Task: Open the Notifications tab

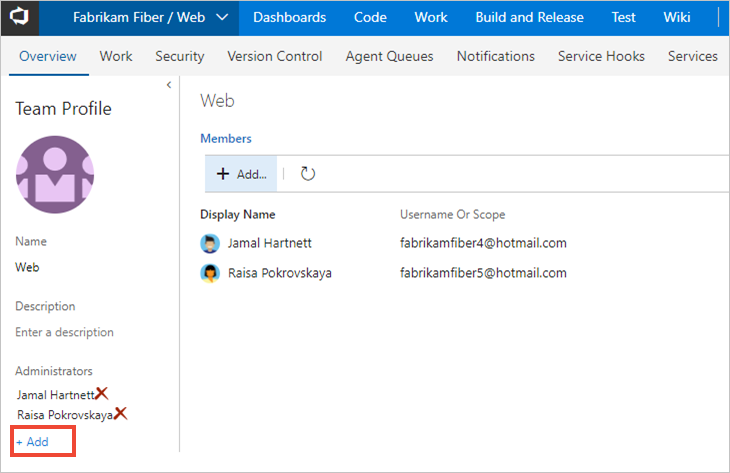Action: [x=496, y=56]
